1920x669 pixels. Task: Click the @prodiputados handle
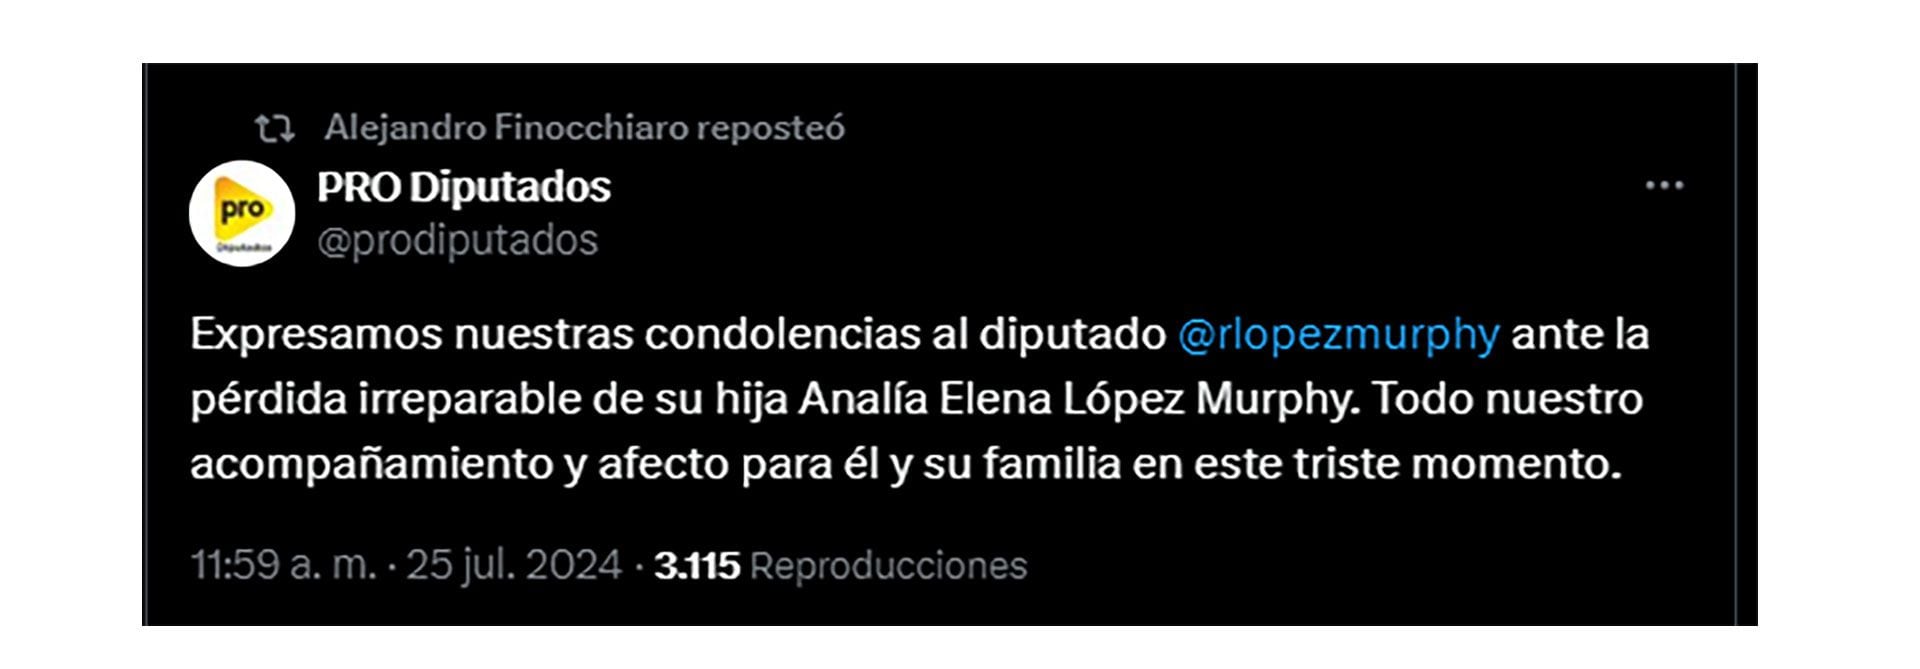[458, 241]
